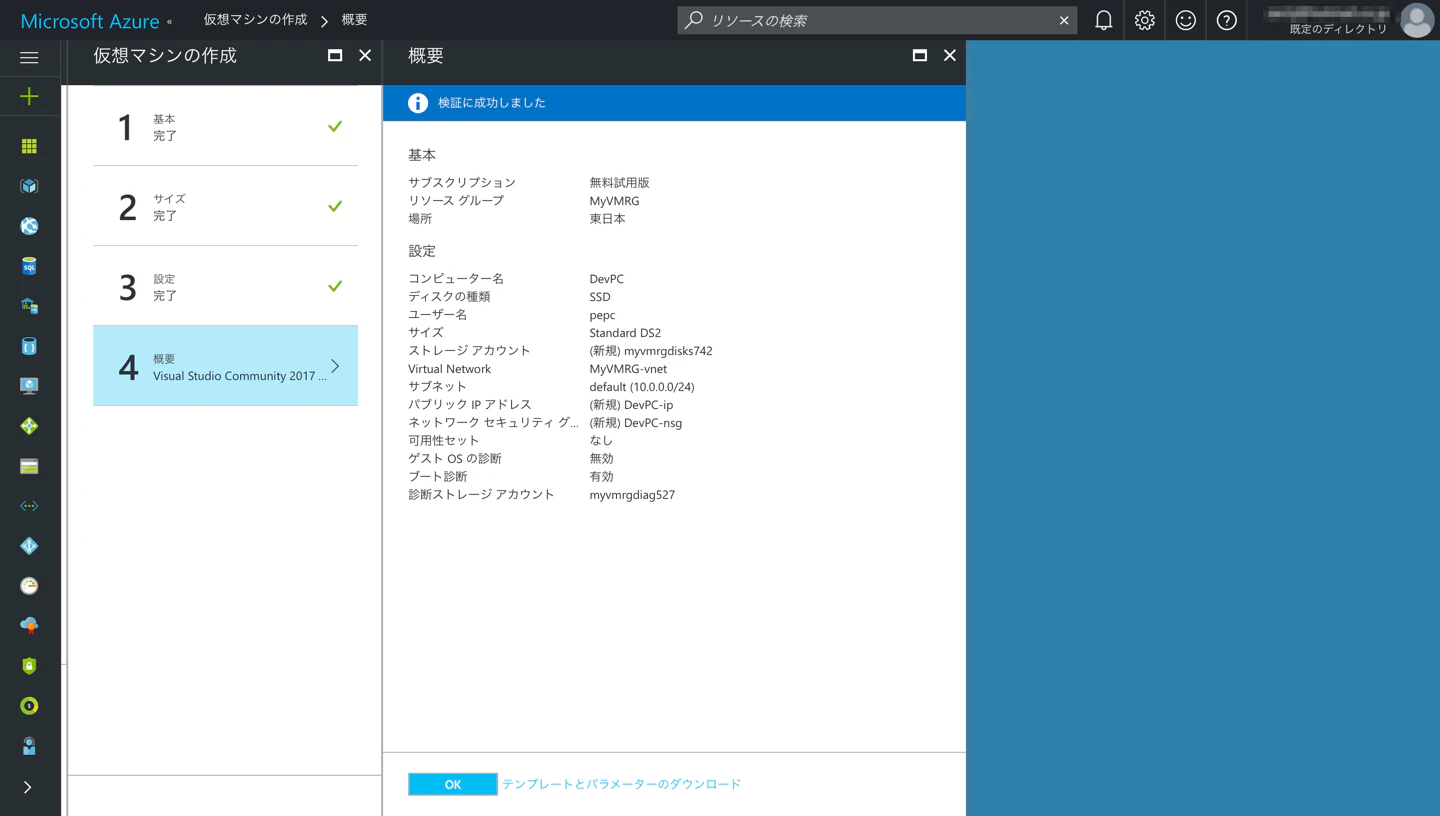Open the blue cylinder database icon in sidebar

tap(29, 346)
